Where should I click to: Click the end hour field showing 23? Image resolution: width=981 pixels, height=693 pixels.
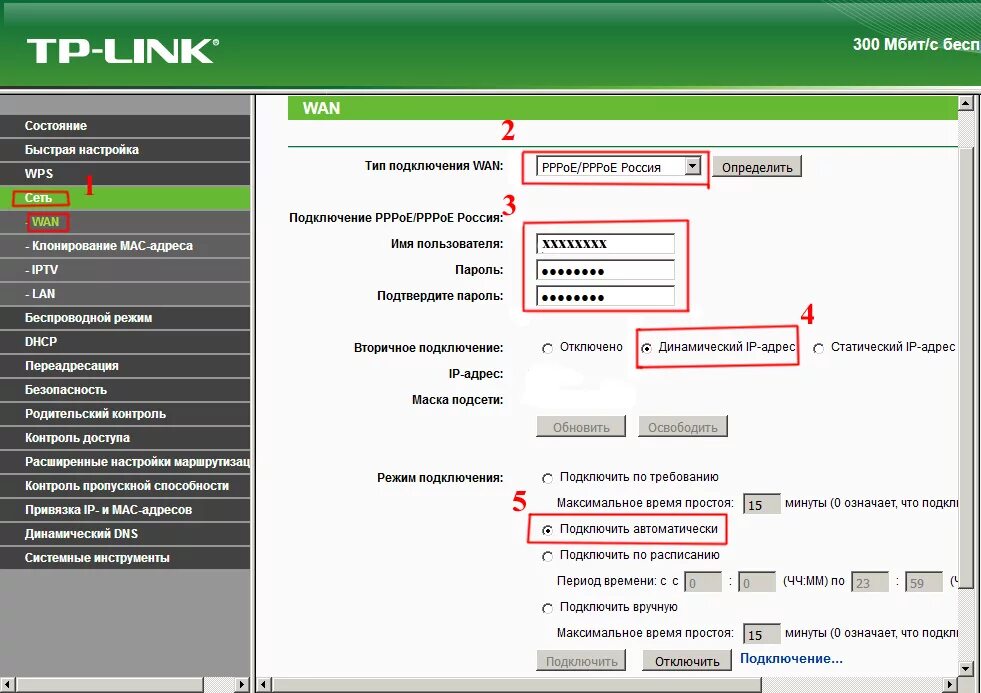pyautogui.click(x=870, y=582)
